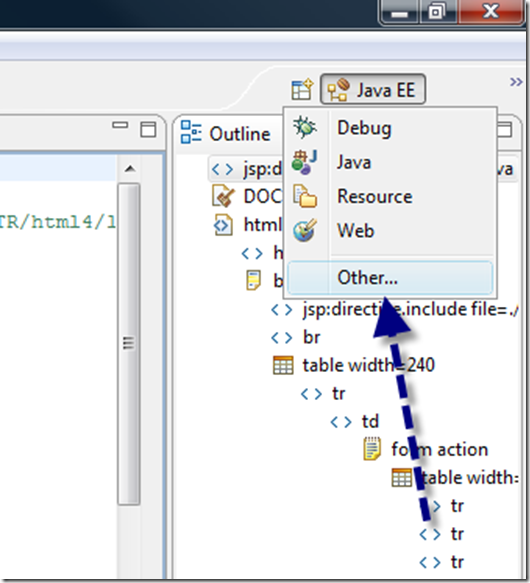530x583 pixels.
Task: Click the html4 URL text in editor
Action: tap(58, 222)
